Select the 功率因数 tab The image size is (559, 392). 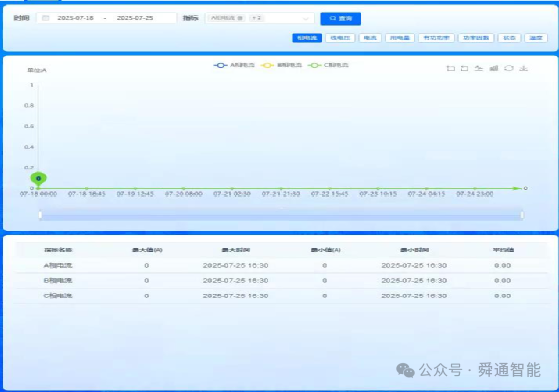476,38
